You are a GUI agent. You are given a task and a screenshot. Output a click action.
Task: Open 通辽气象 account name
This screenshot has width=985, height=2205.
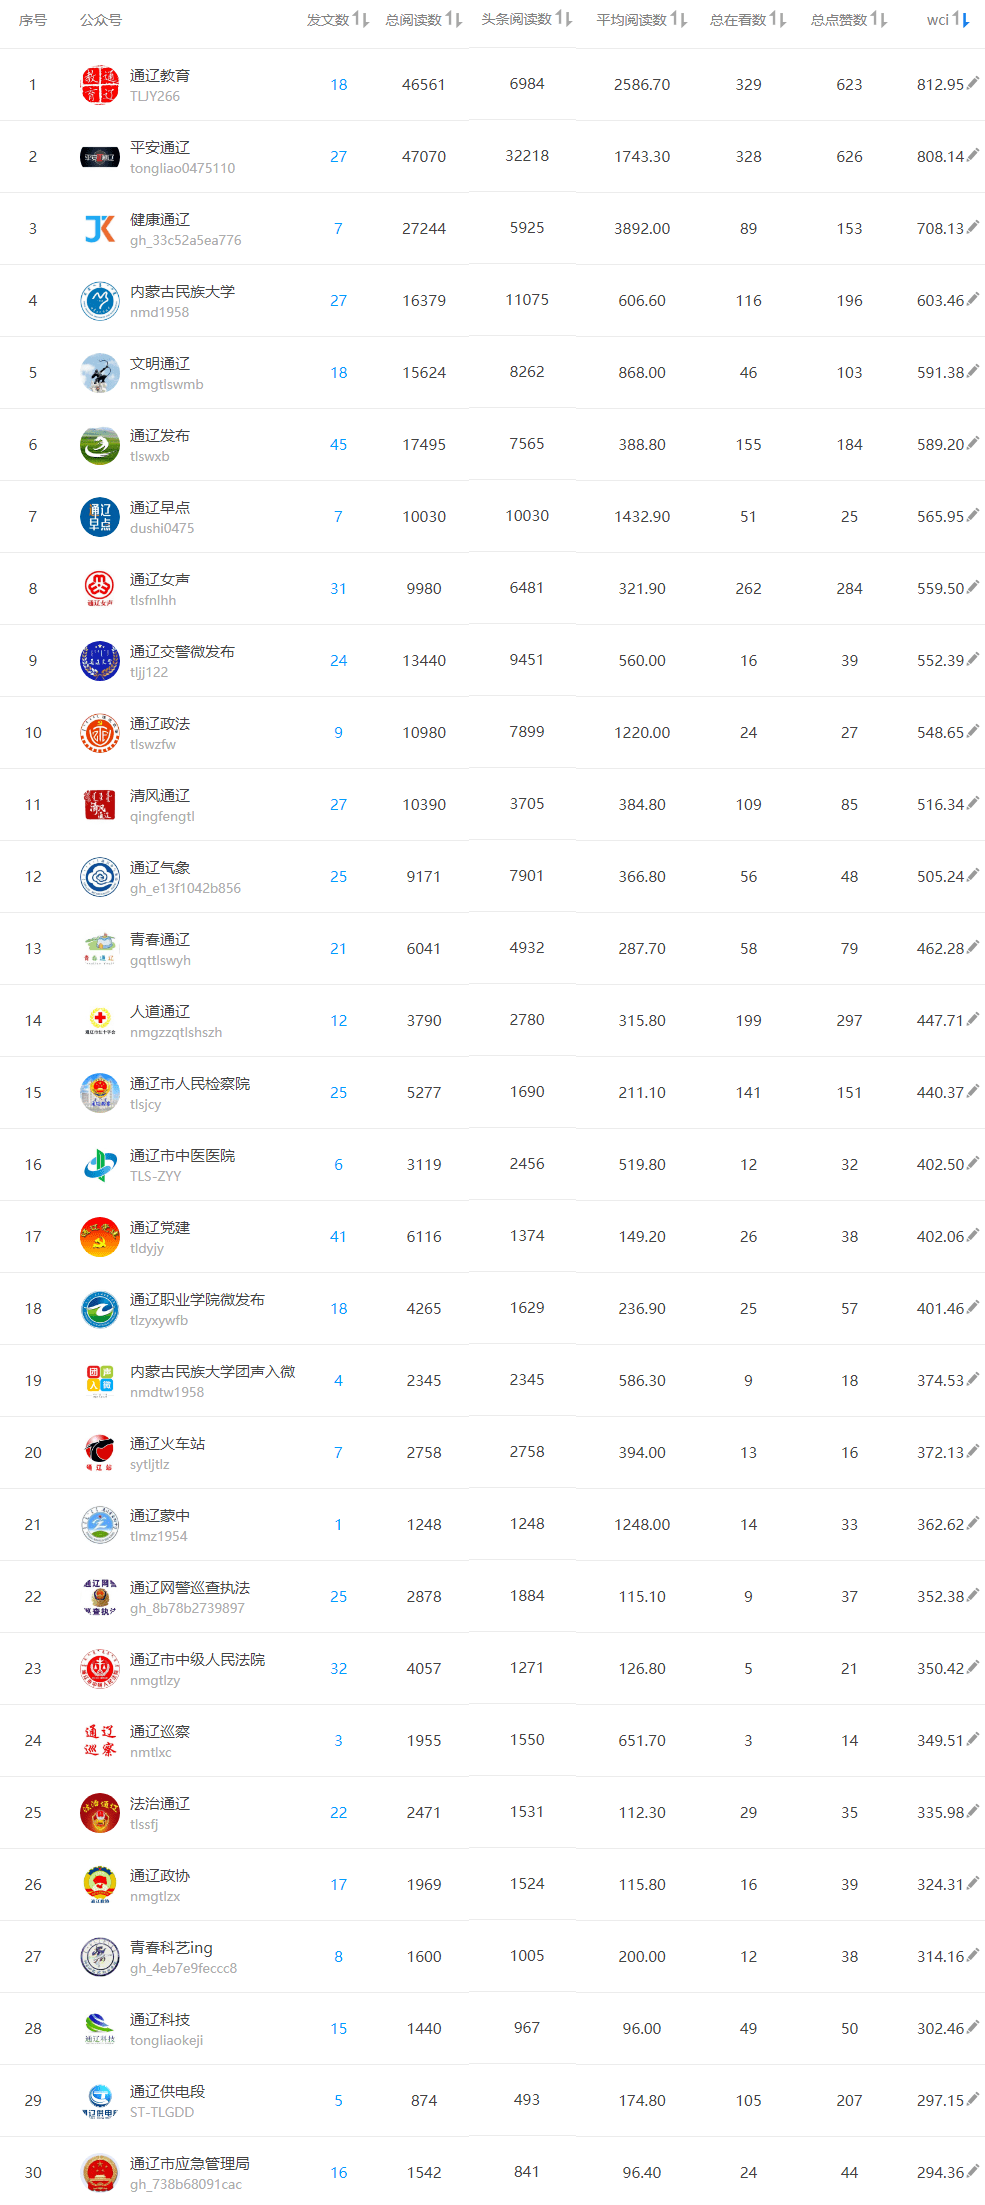(x=160, y=867)
